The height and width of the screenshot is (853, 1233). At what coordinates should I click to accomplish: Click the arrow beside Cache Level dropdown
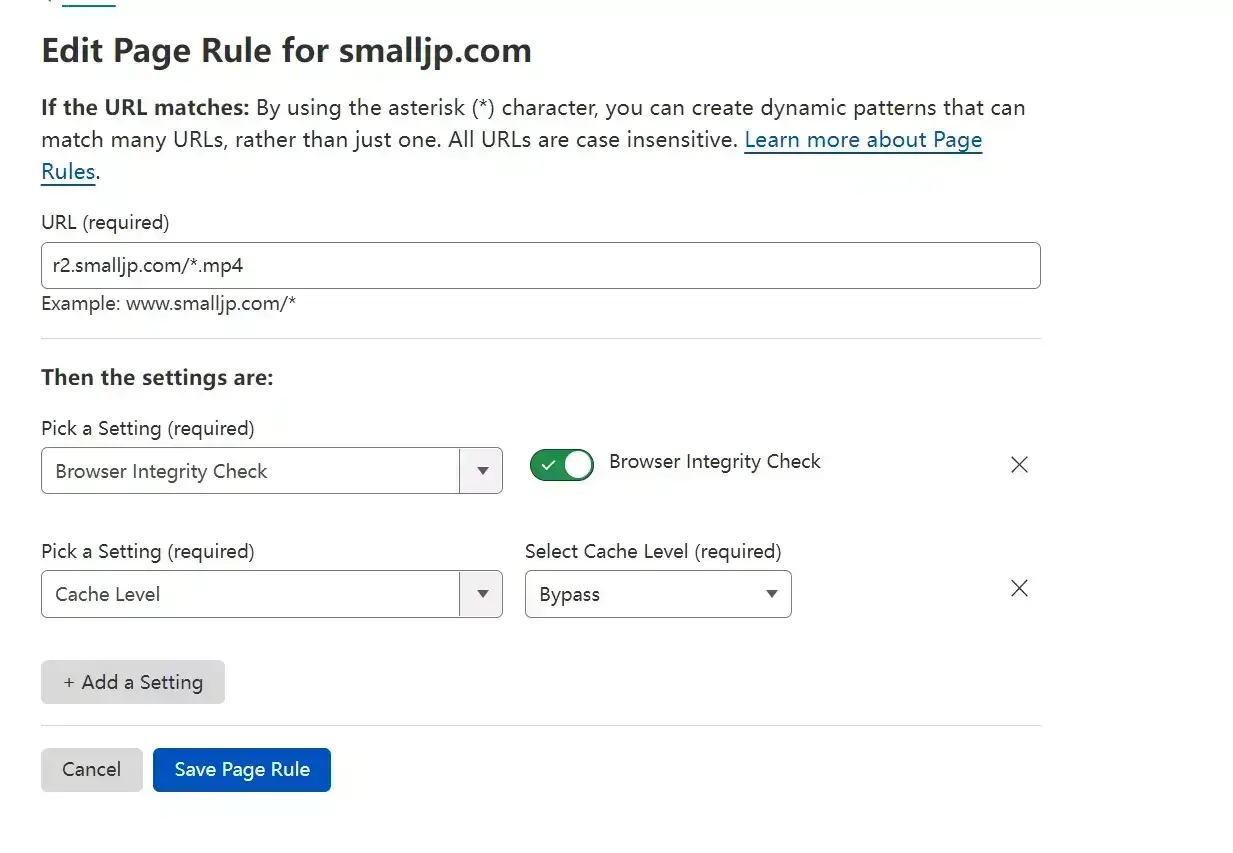click(482, 594)
